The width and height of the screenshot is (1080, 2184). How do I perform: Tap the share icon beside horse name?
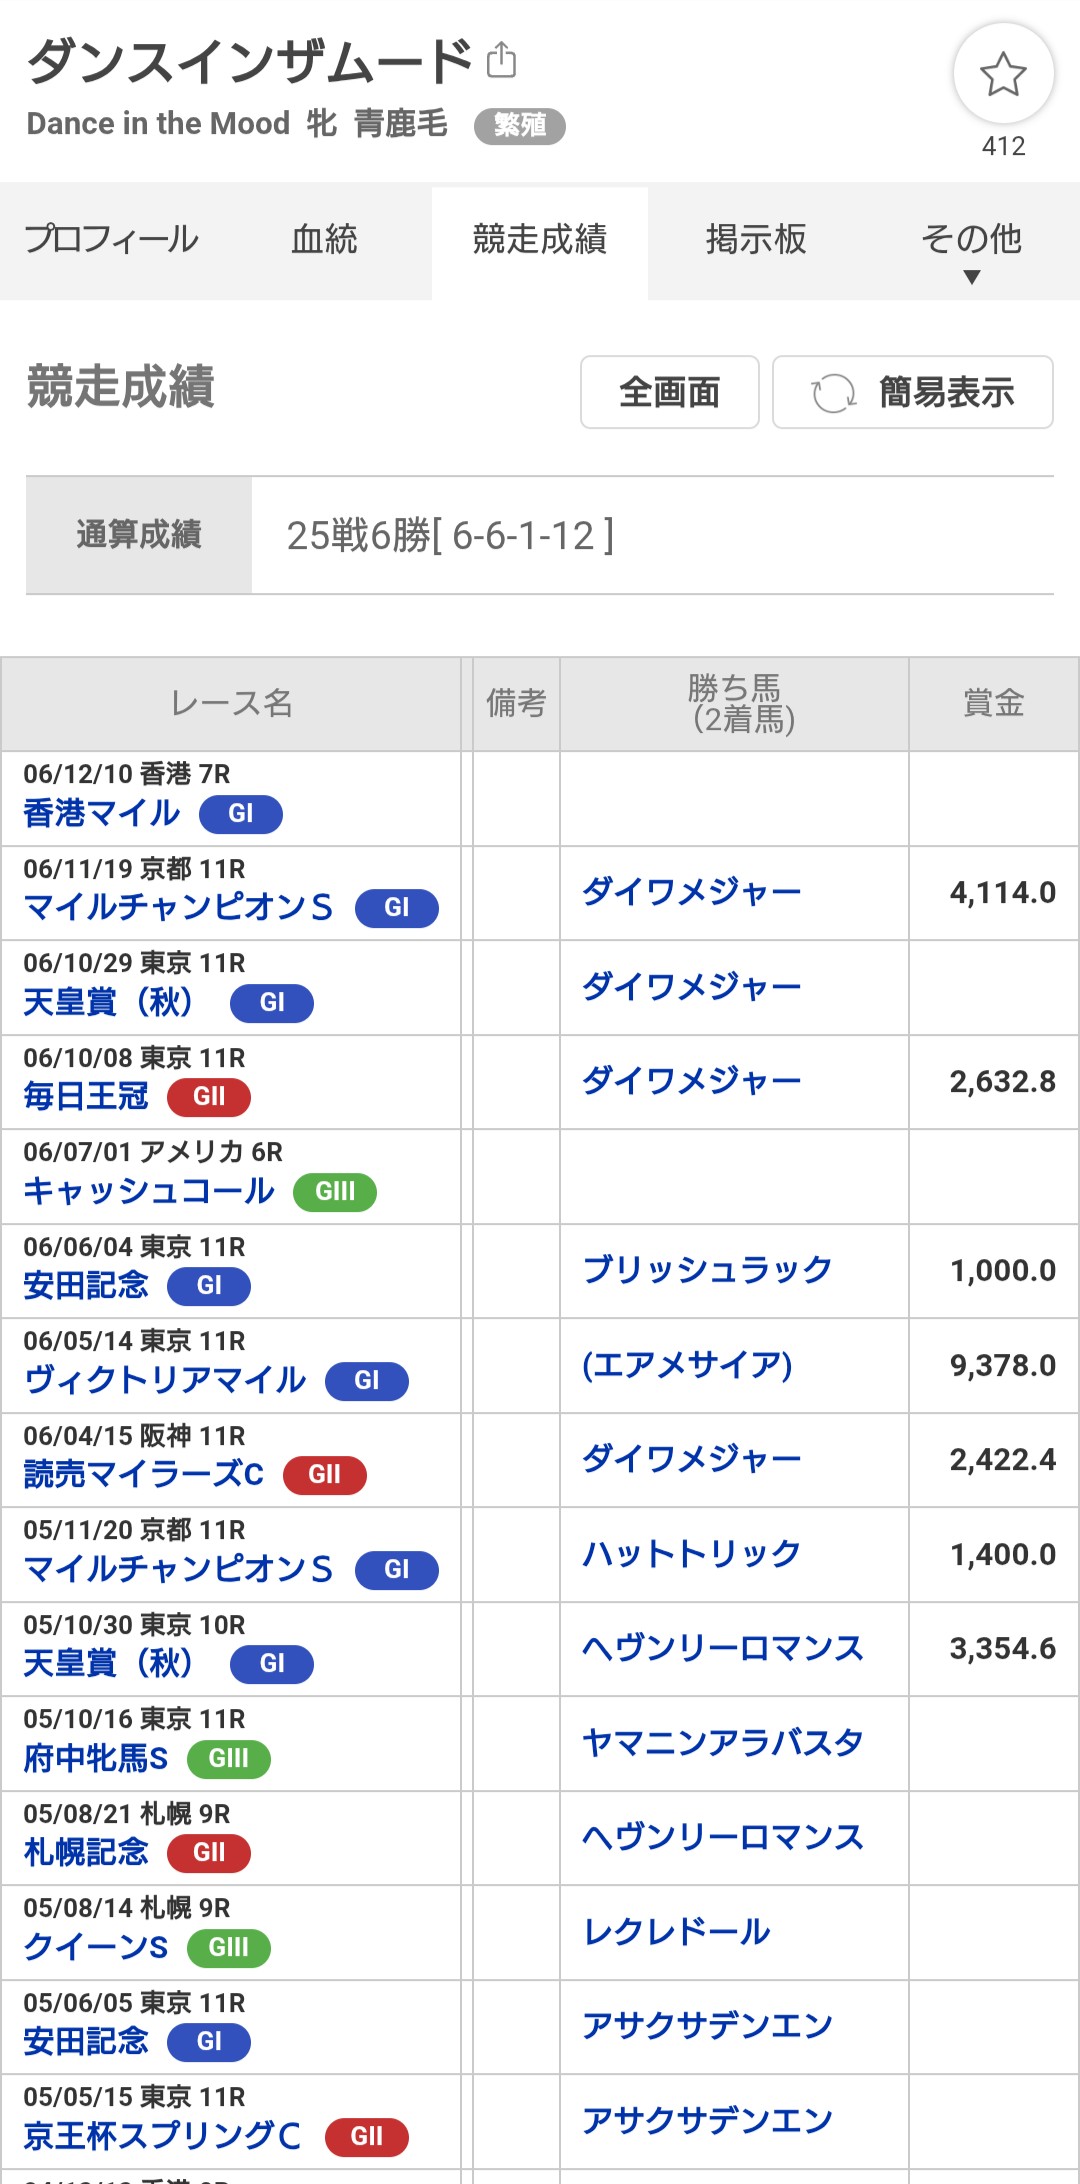point(501,60)
